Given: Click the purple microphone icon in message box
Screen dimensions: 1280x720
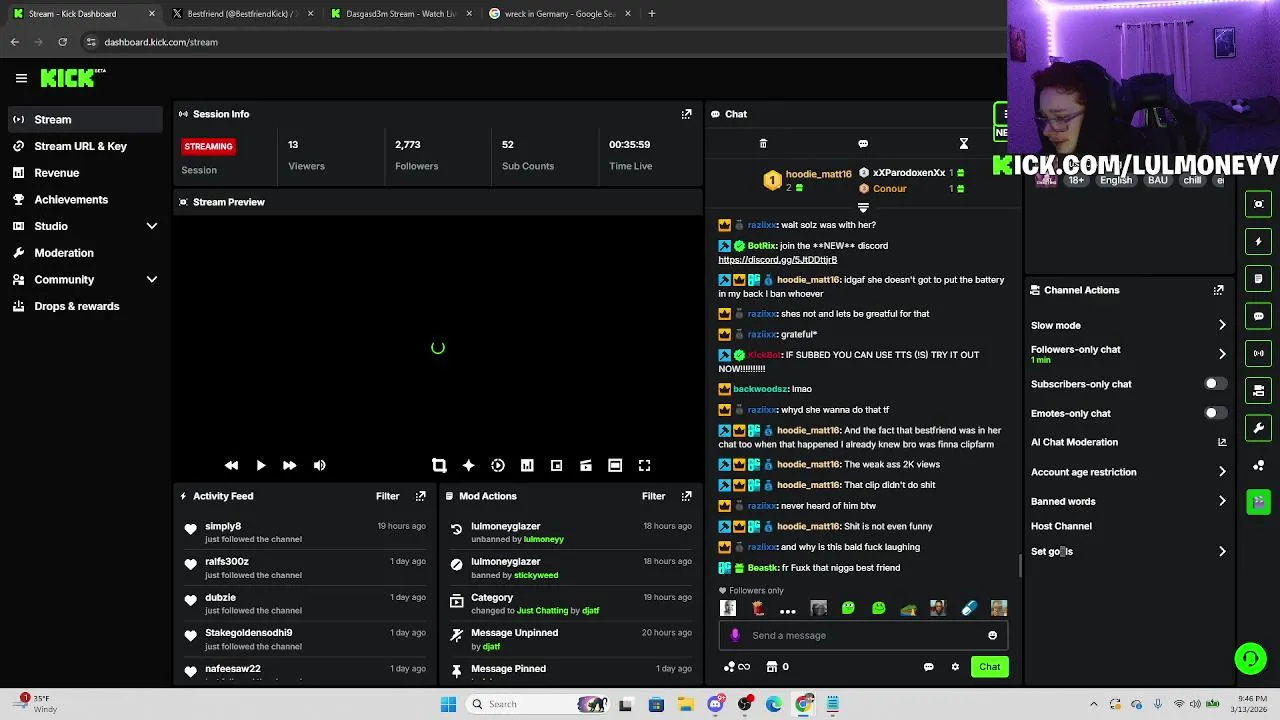Looking at the screenshot, I should pos(735,635).
